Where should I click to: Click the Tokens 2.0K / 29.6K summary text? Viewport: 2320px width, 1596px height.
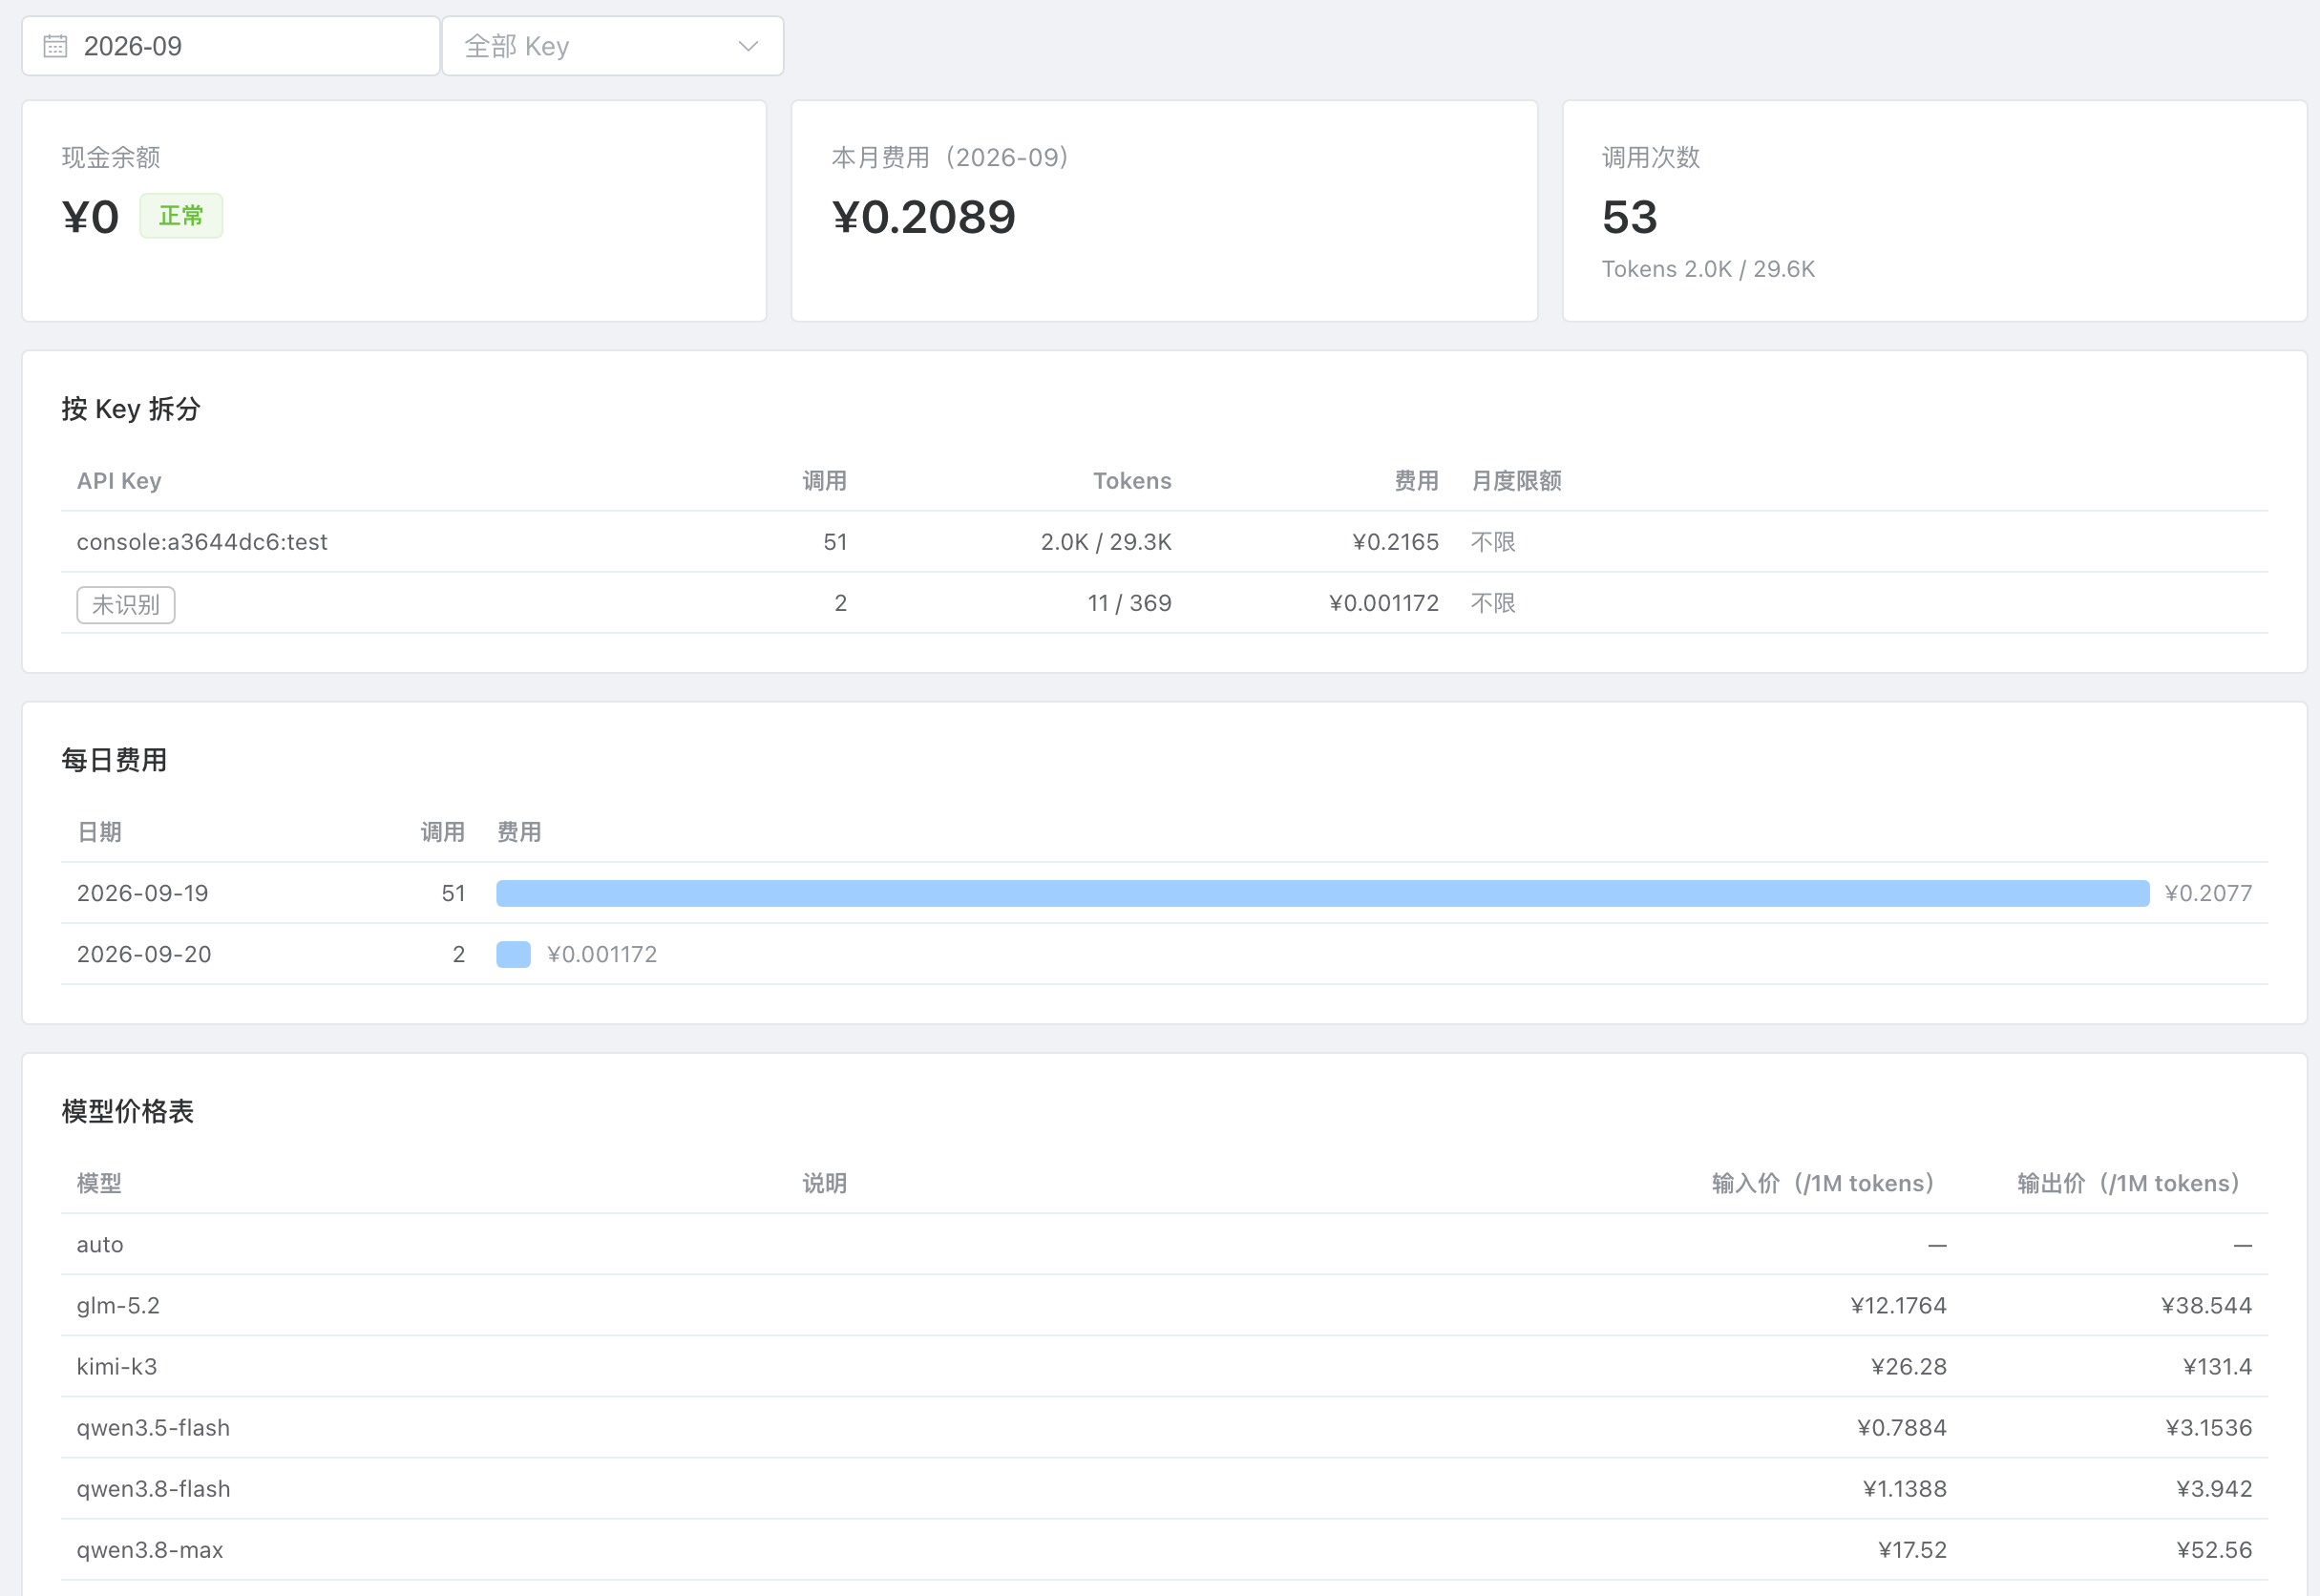[1708, 269]
